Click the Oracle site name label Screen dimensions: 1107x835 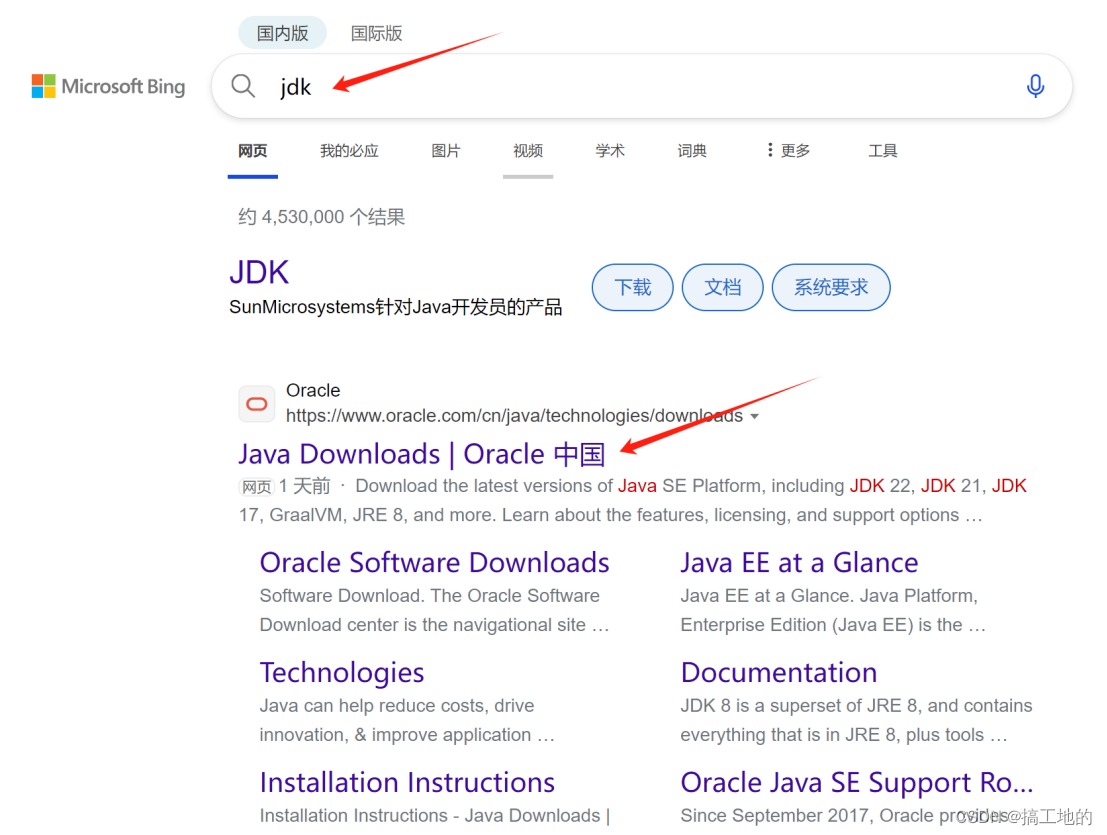point(313,390)
